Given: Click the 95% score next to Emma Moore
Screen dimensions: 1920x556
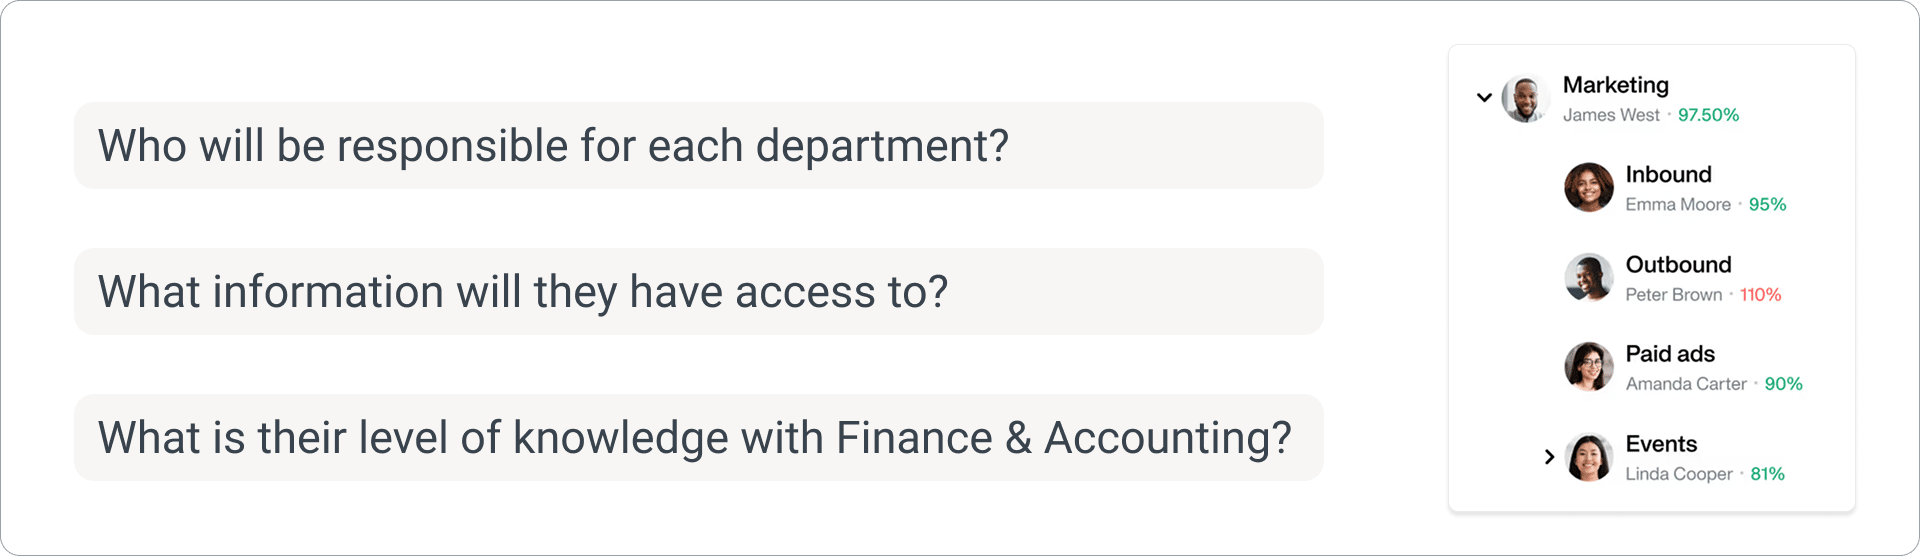Looking at the screenshot, I should pyautogui.click(x=1767, y=205).
